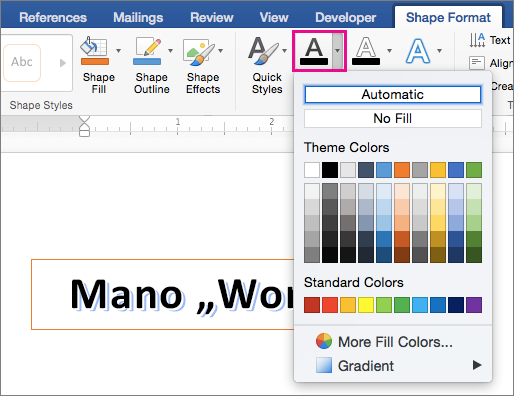
Task: Click the Text Direction icon
Action: [x=477, y=40]
